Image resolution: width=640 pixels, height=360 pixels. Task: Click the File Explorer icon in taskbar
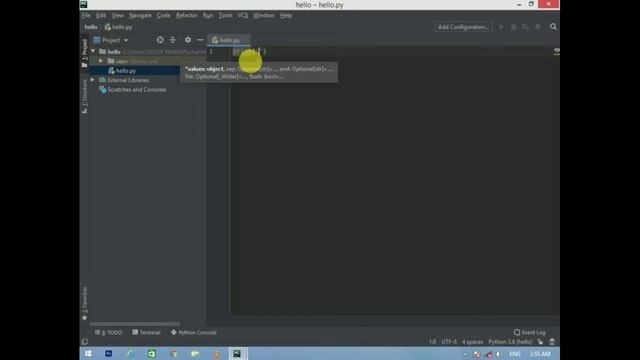[195, 353]
